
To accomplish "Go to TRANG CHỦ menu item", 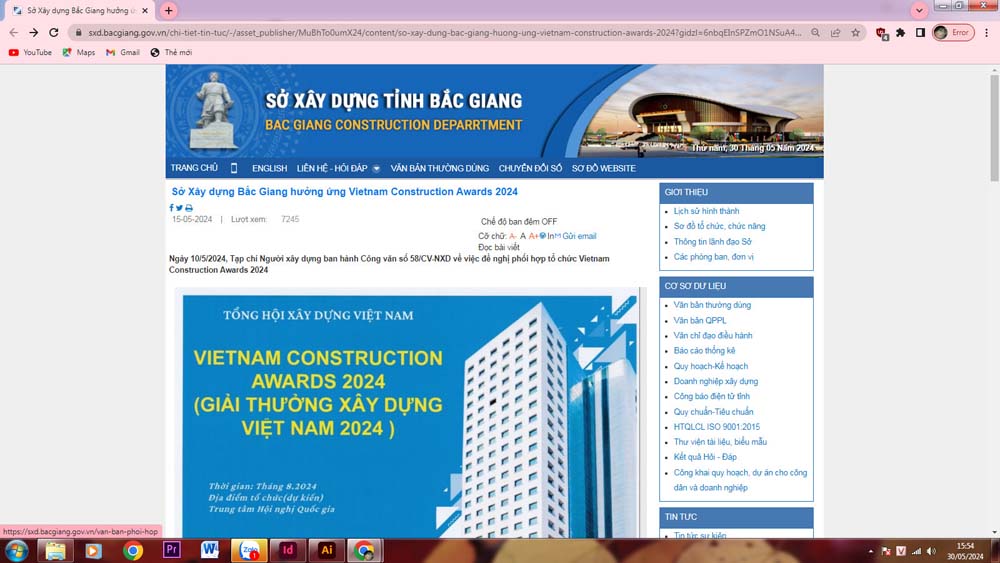I will point(194,168).
